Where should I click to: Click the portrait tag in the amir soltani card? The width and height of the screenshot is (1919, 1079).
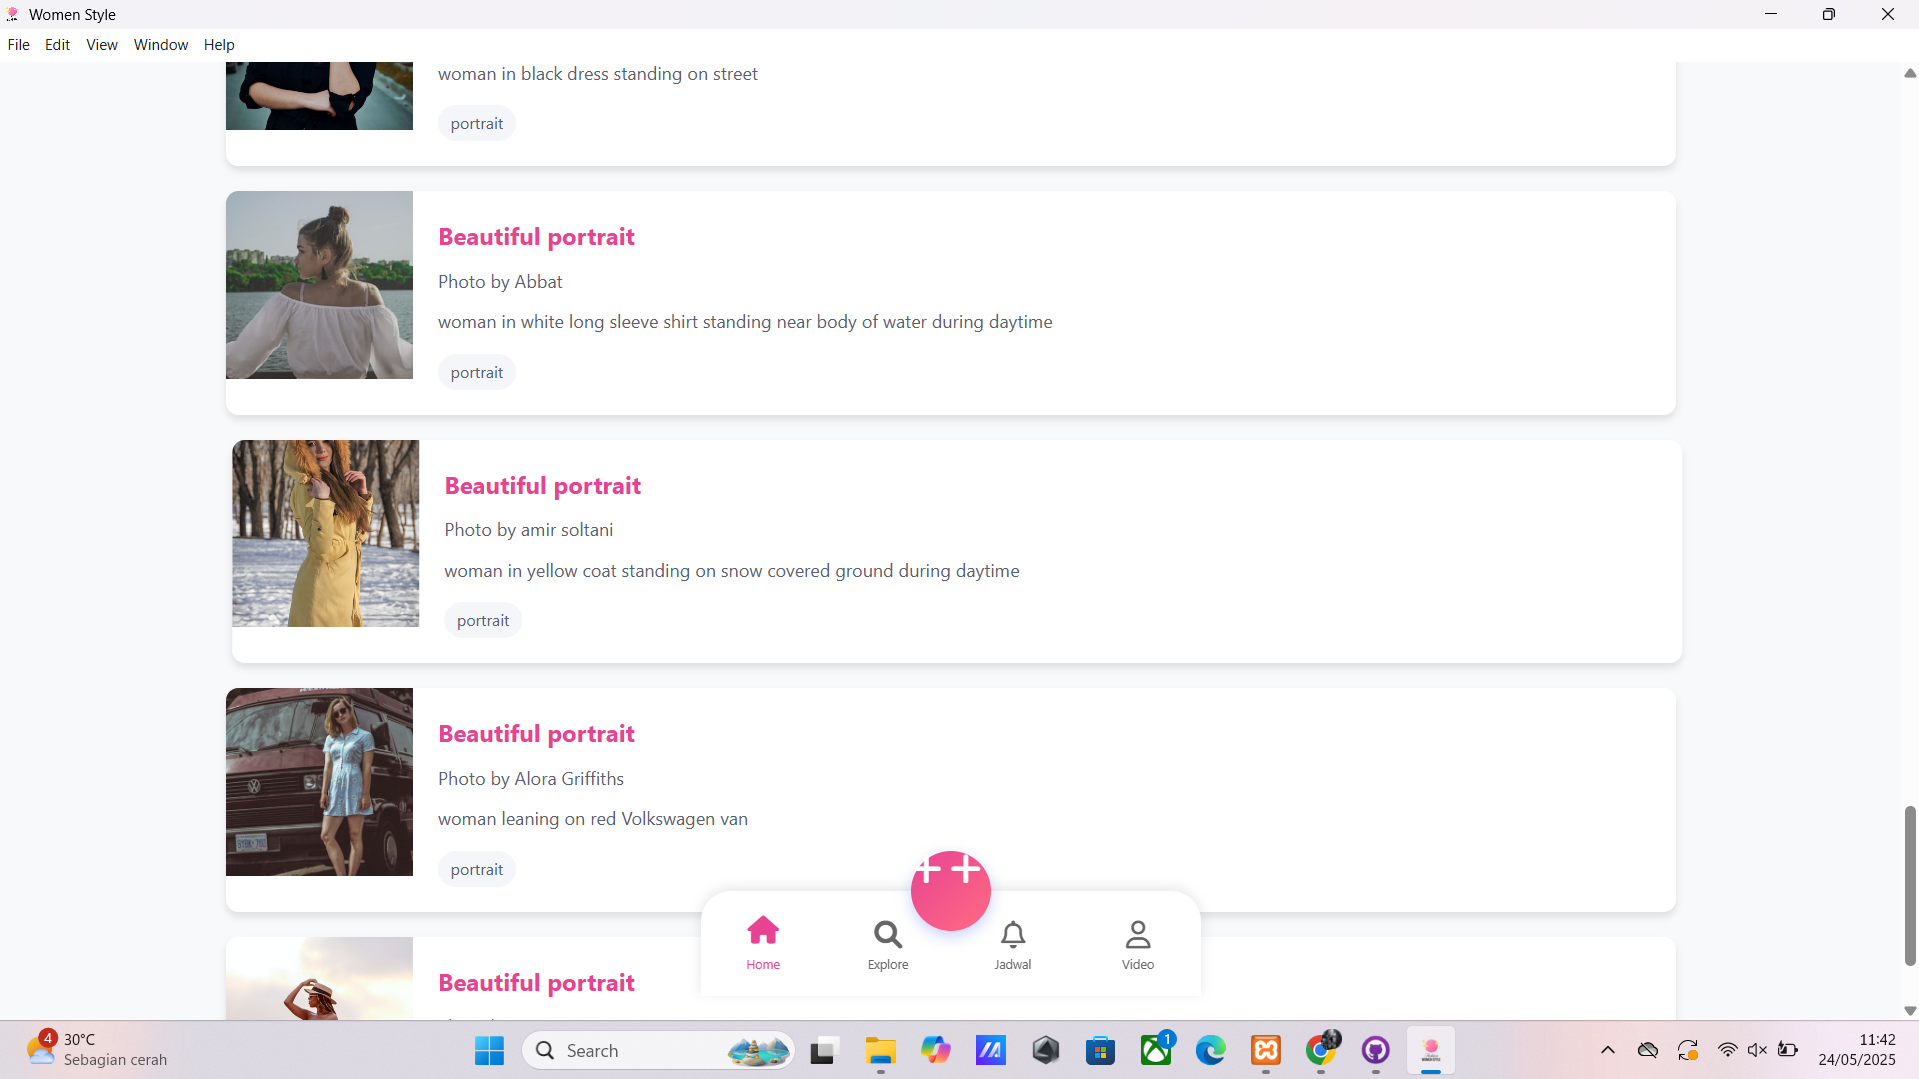click(483, 620)
